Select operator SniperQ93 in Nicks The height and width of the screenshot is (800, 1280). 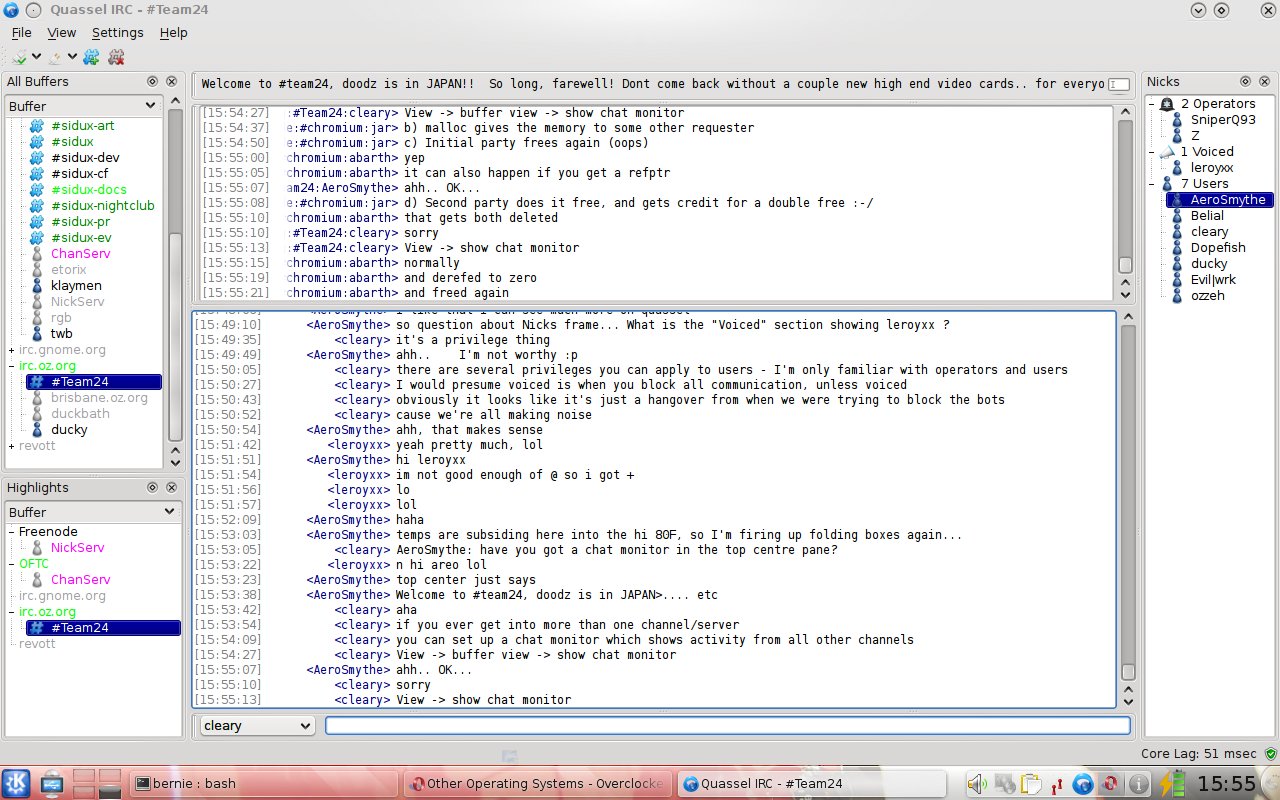[x=1222, y=120]
